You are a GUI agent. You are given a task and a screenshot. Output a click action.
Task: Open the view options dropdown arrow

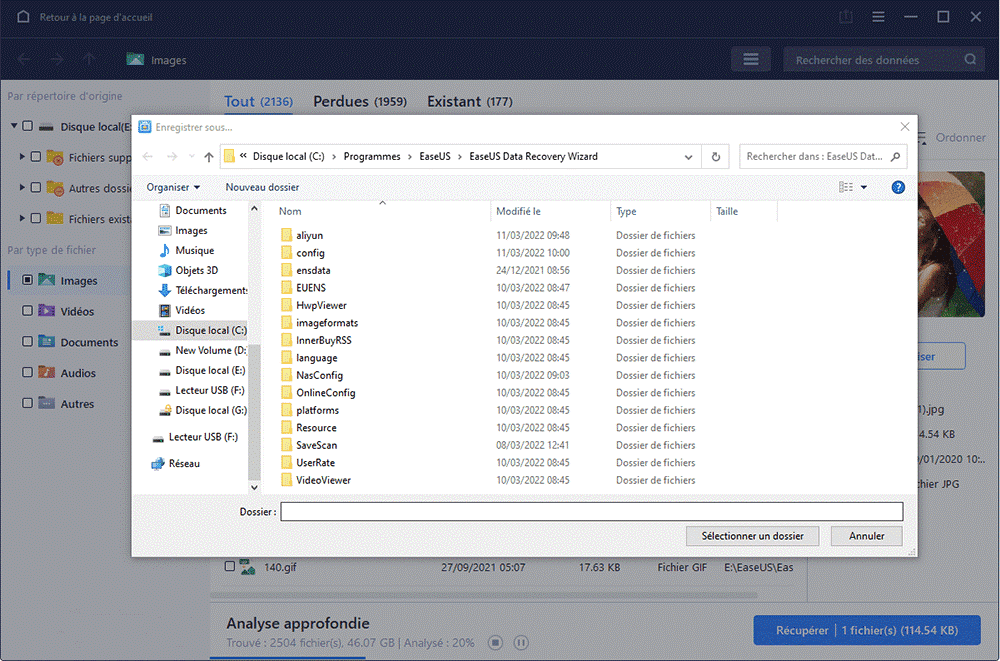[x=864, y=188]
